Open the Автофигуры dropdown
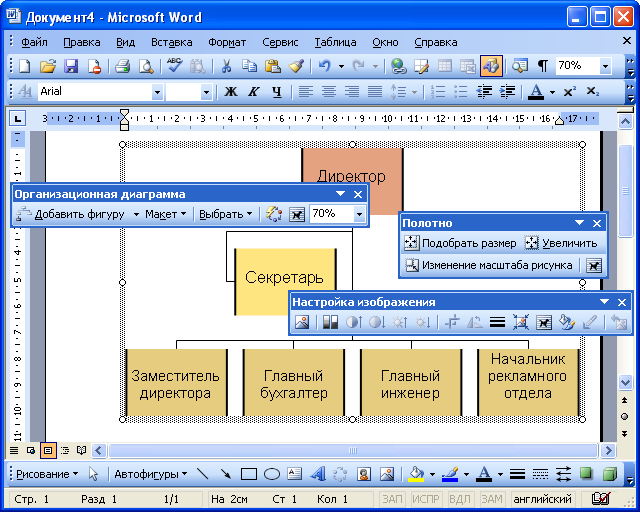Image resolution: width=640 pixels, height=512 pixels. point(151,474)
